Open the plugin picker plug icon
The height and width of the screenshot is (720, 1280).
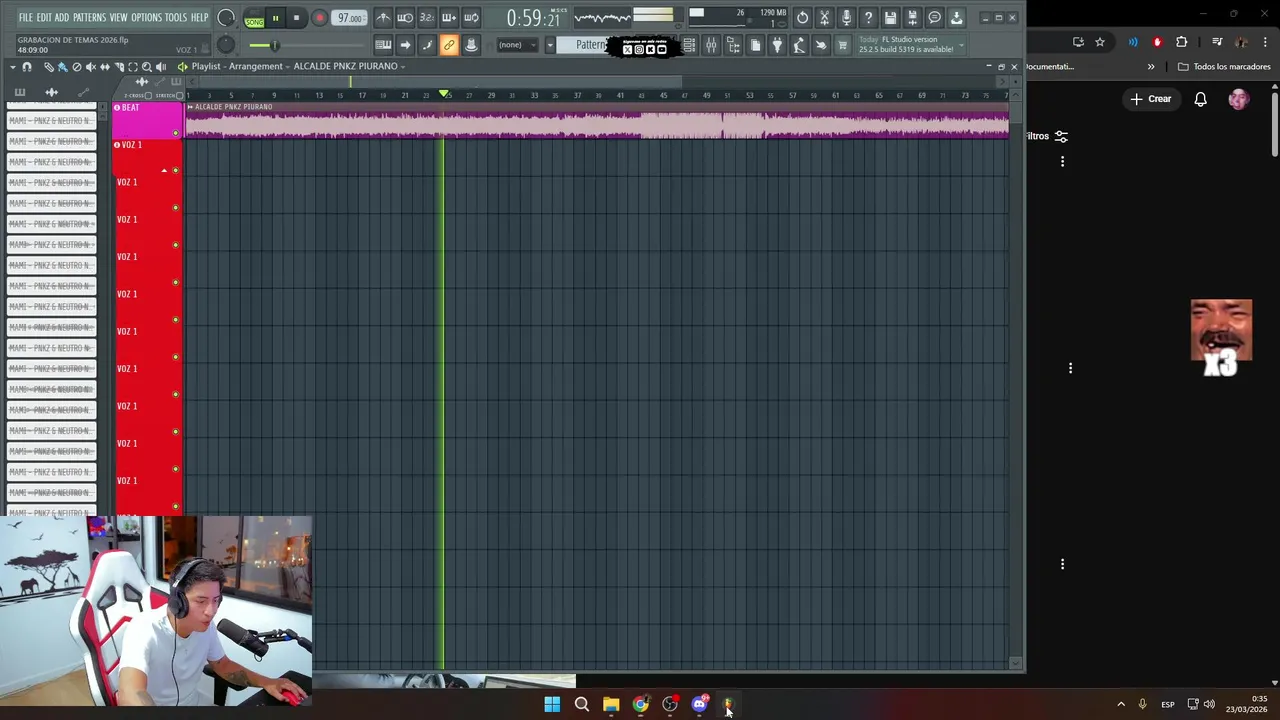tap(777, 45)
